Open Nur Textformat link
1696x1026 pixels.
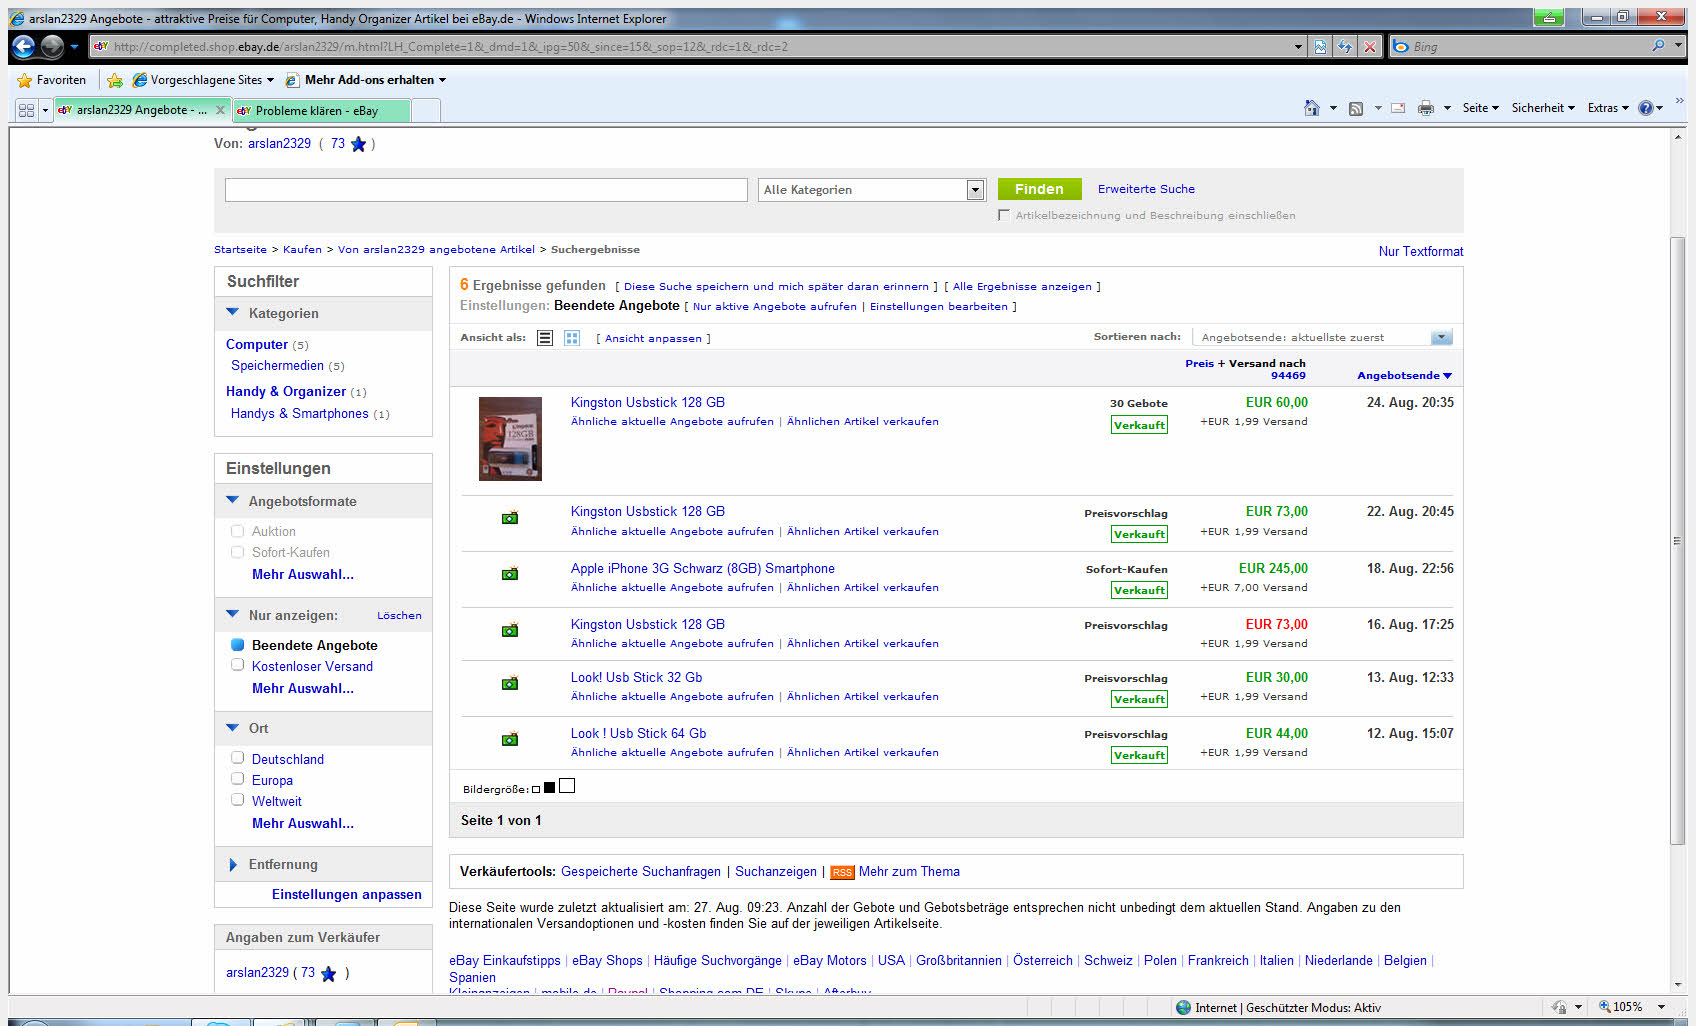tap(1421, 252)
